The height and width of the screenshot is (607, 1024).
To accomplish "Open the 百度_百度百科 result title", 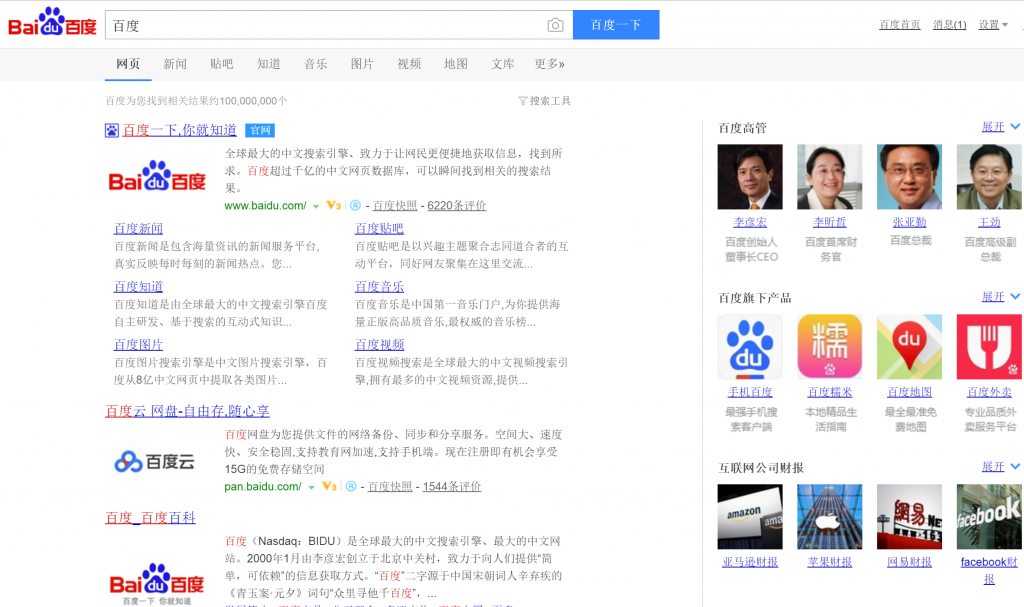I will [150, 517].
